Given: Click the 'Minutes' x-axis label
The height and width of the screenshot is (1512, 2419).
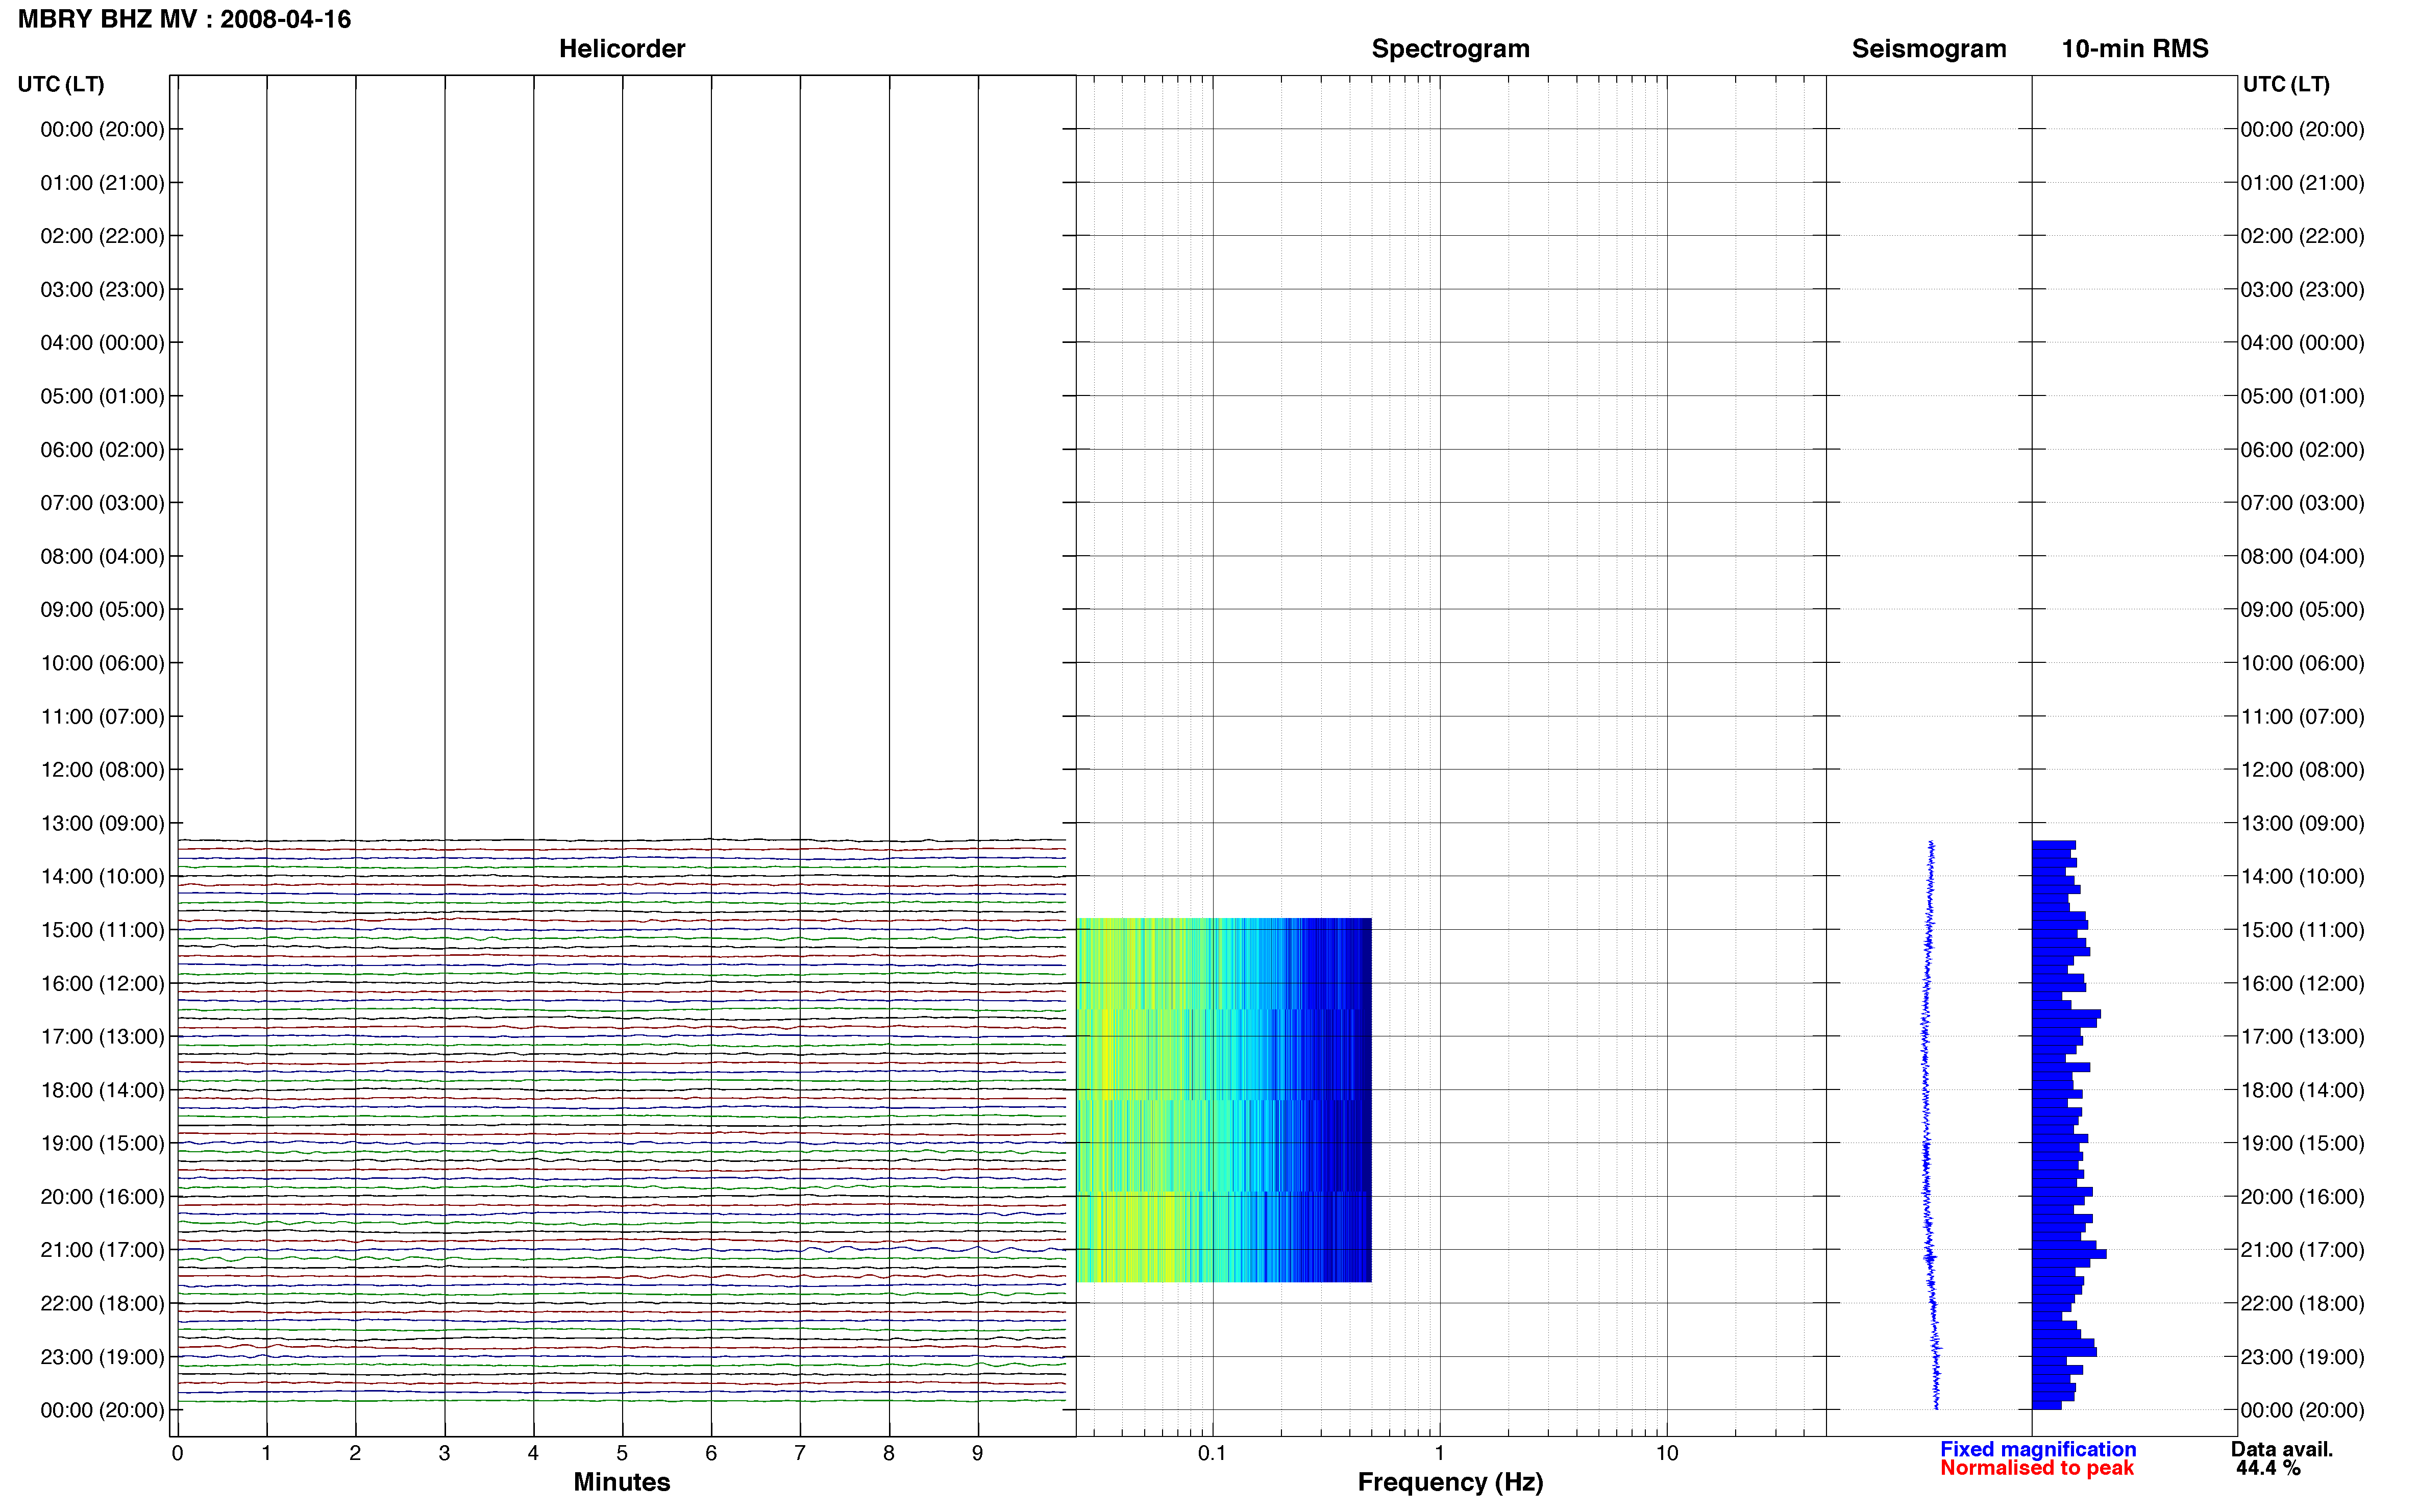Looking at the screenshot, I should coord(622,1482).
